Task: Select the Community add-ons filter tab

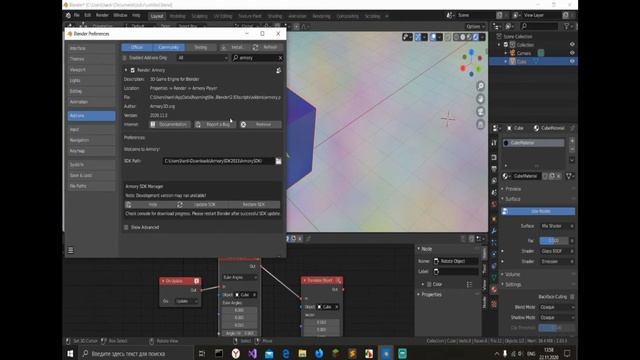Action: coord(169,47)
